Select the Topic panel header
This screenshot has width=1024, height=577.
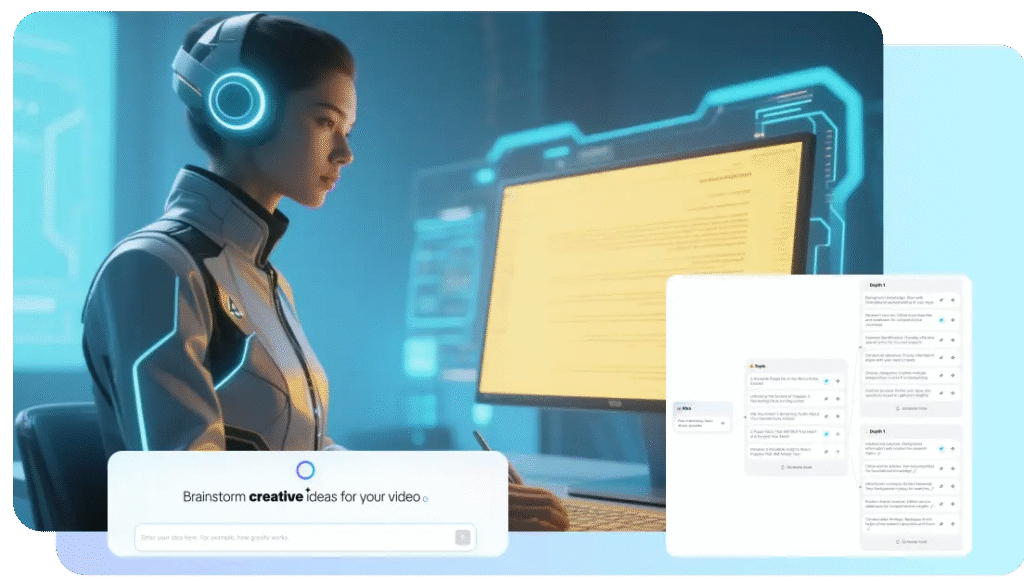[758, 366]
